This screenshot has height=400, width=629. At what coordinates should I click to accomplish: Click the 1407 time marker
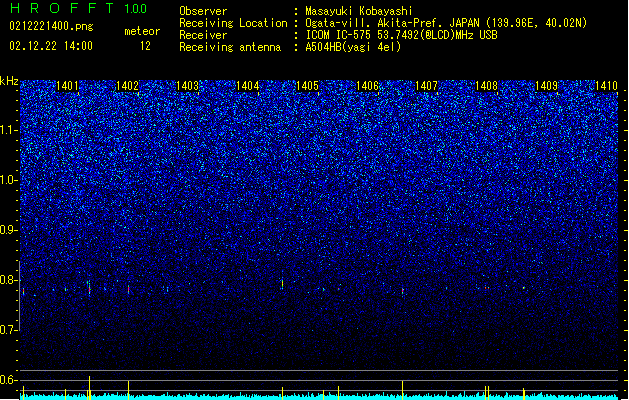coord(426,86)
